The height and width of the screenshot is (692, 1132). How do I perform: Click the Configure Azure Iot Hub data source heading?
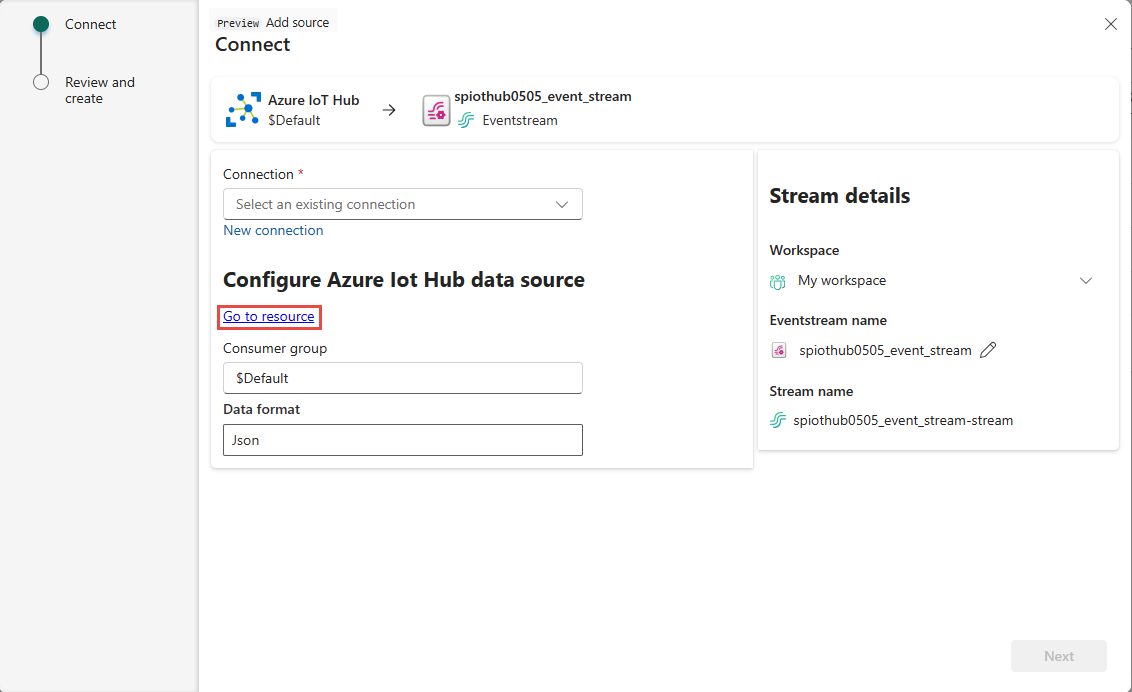point(404,280)
